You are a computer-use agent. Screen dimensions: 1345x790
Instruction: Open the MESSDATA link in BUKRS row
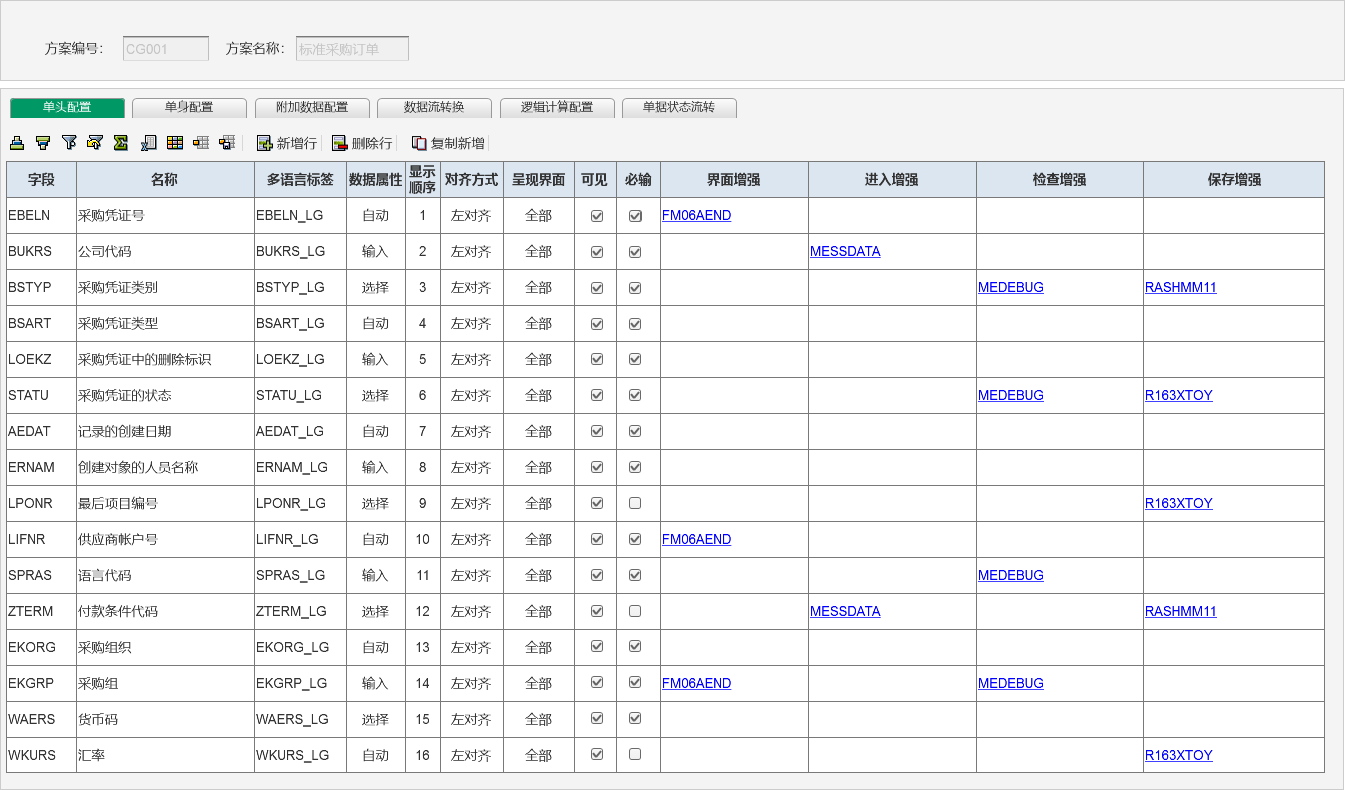pyautogui.click(x=845, y=251)
